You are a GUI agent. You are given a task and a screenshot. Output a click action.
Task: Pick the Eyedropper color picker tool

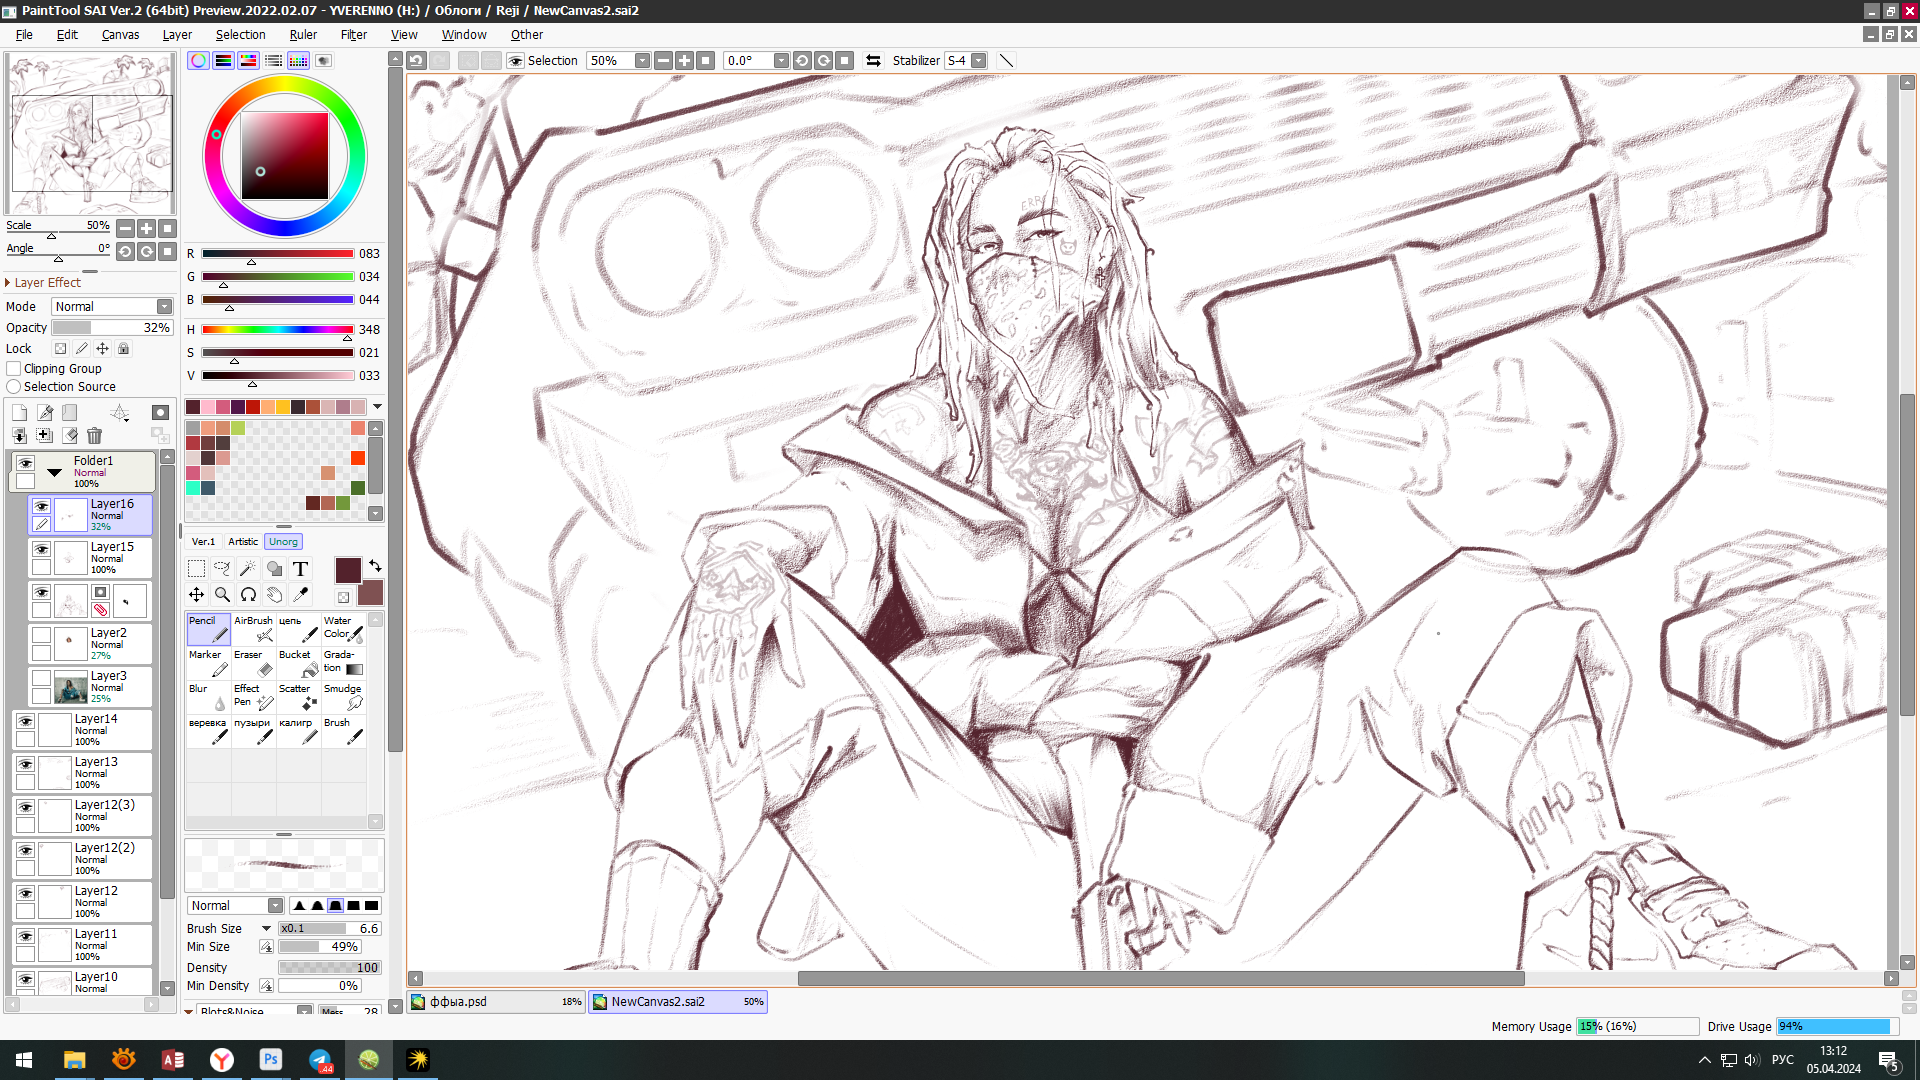tap(300, 595)
